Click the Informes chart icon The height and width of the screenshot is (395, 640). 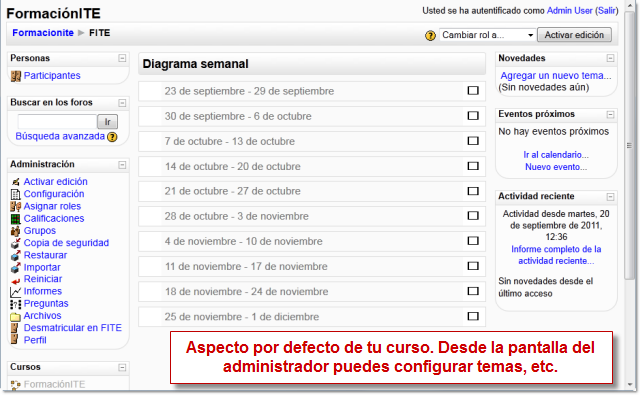[16, 291]
